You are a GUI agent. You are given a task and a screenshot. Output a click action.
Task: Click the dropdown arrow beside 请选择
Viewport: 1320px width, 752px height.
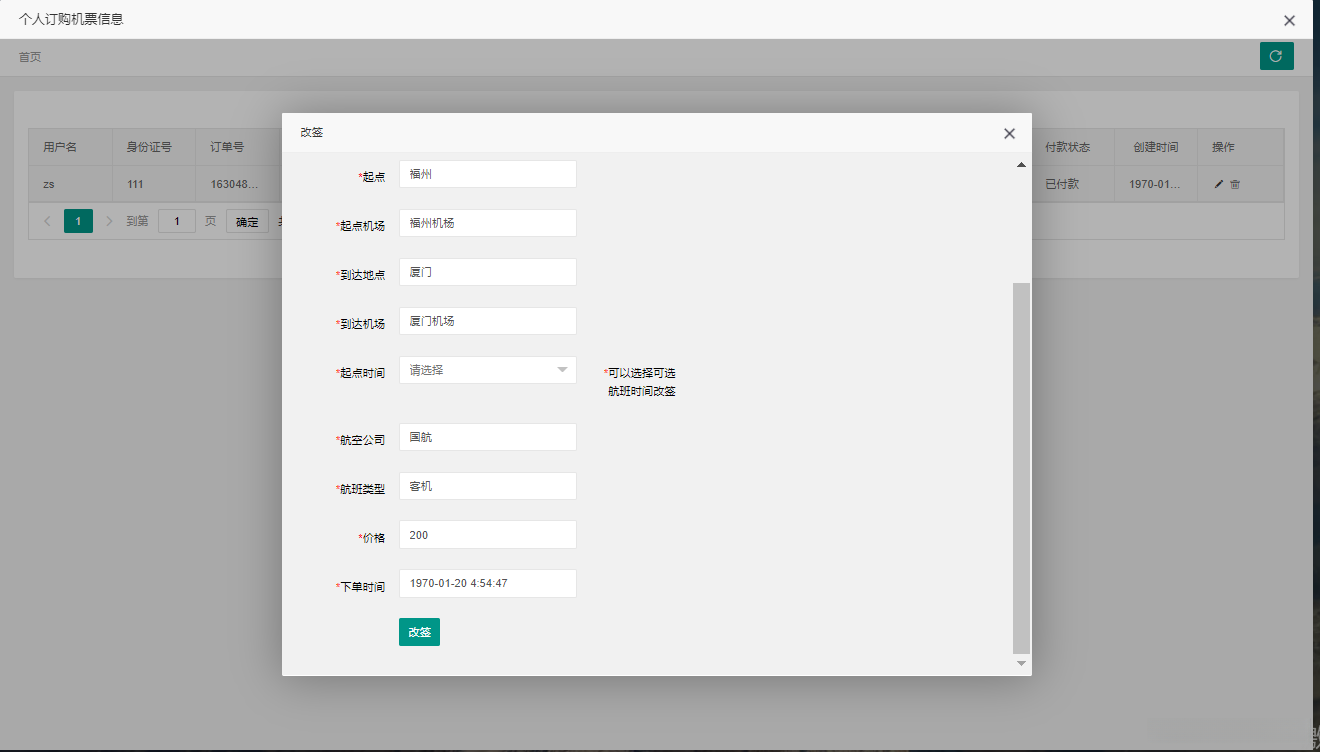pyautogui.click(x=562, y=370)
